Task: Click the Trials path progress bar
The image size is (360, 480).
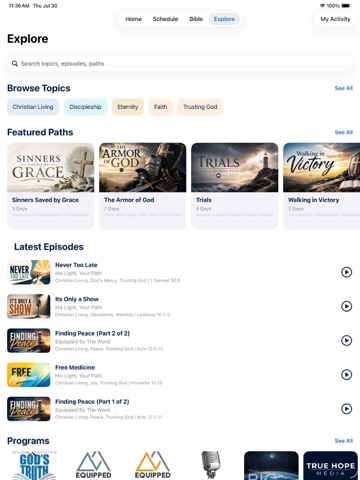Action: click(x=235, y=215)
